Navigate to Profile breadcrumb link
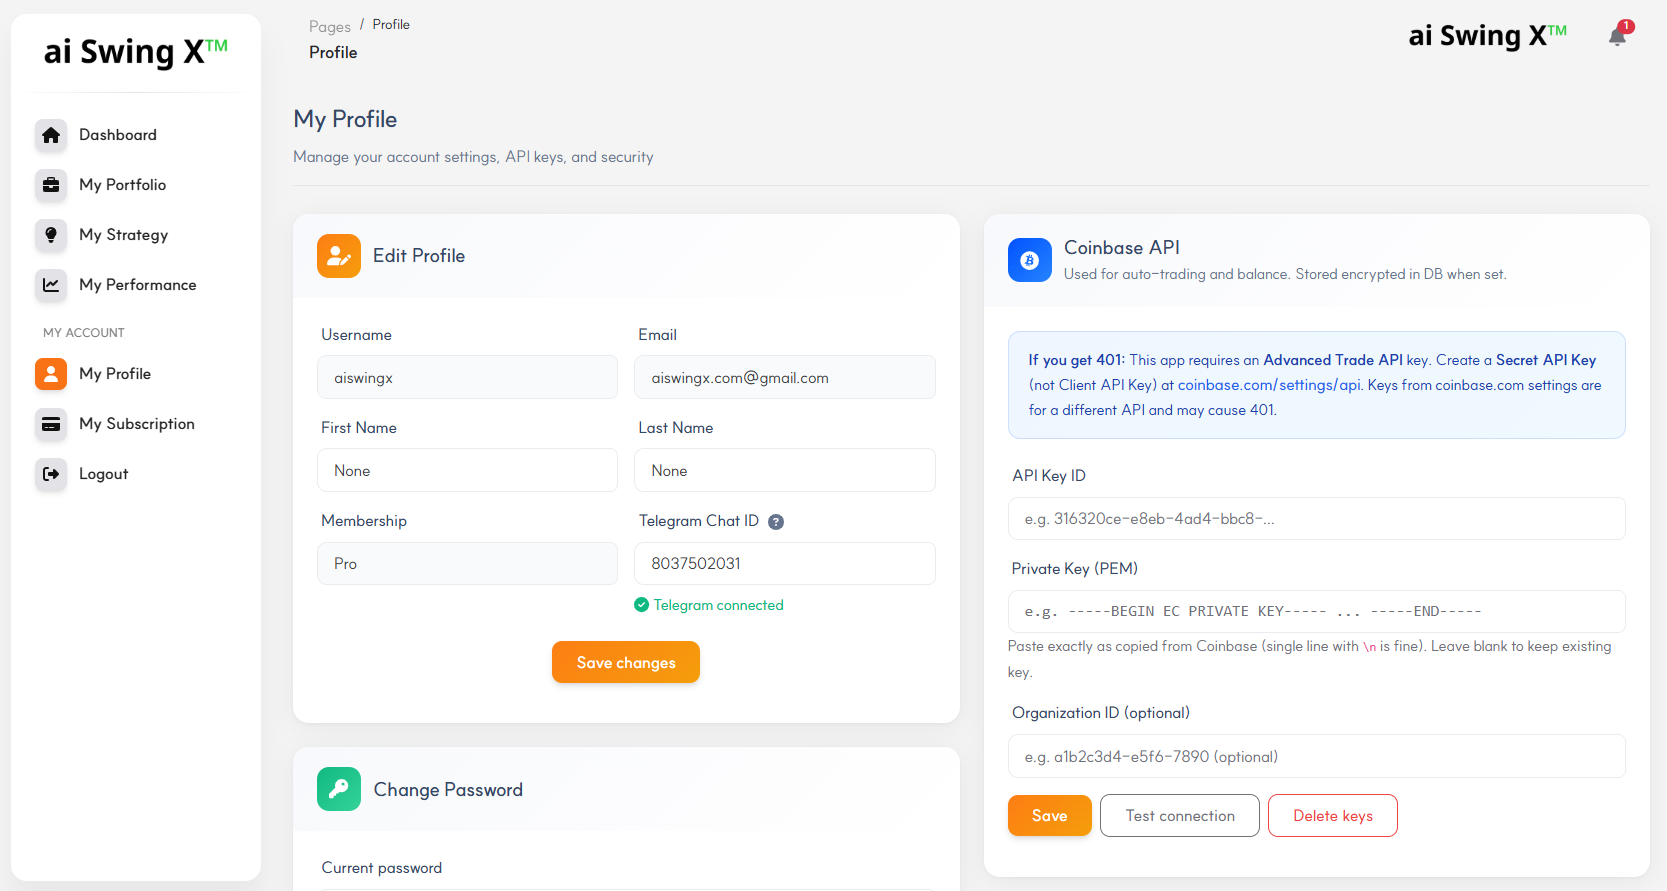1667x891 pixels. [391, 24]
